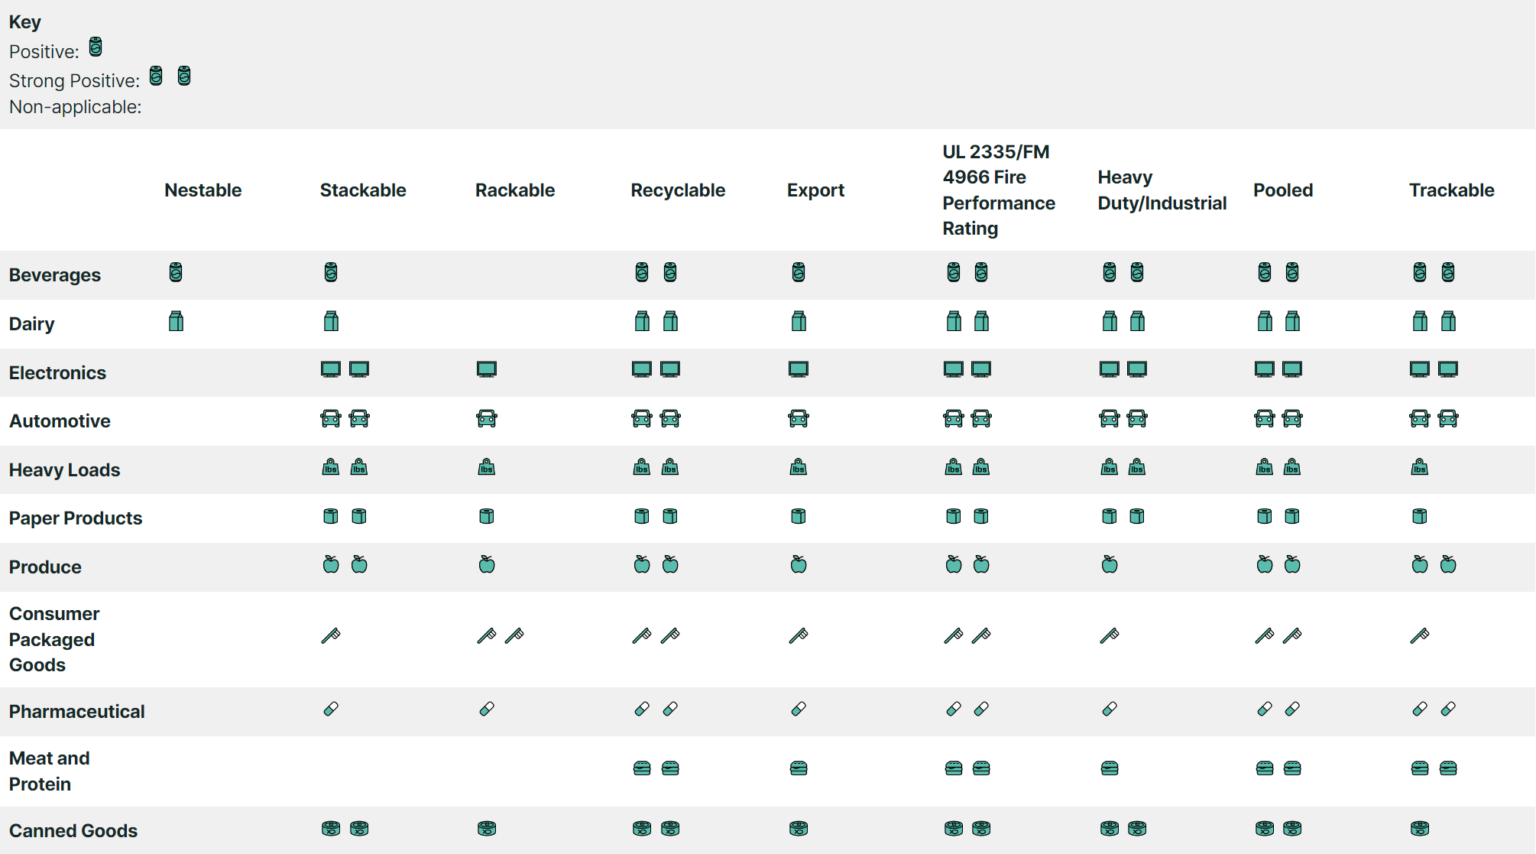Select the paper roll icon under Pooled
The image size is (1536, 854).
1264,516
